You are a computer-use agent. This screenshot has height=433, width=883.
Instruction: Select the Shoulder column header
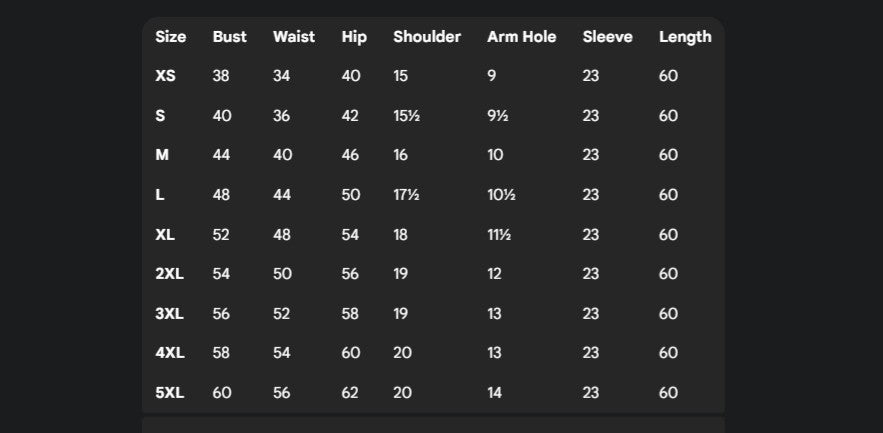pos(427,37)
